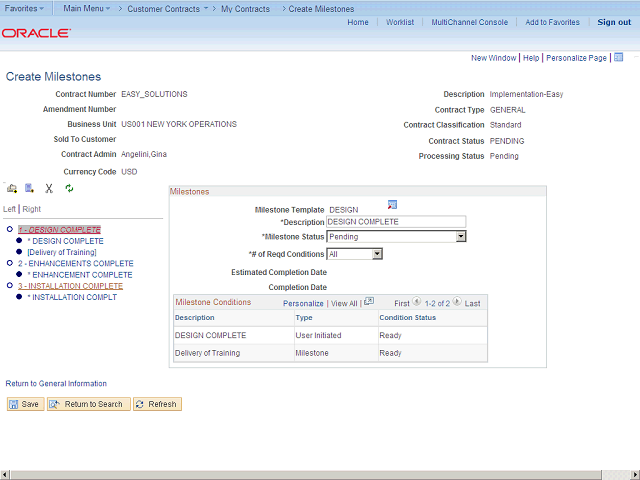Image resolution: width=640 pixels, height=480 pixels.
Task: Click the Save button
Action: tap(24, 405)
